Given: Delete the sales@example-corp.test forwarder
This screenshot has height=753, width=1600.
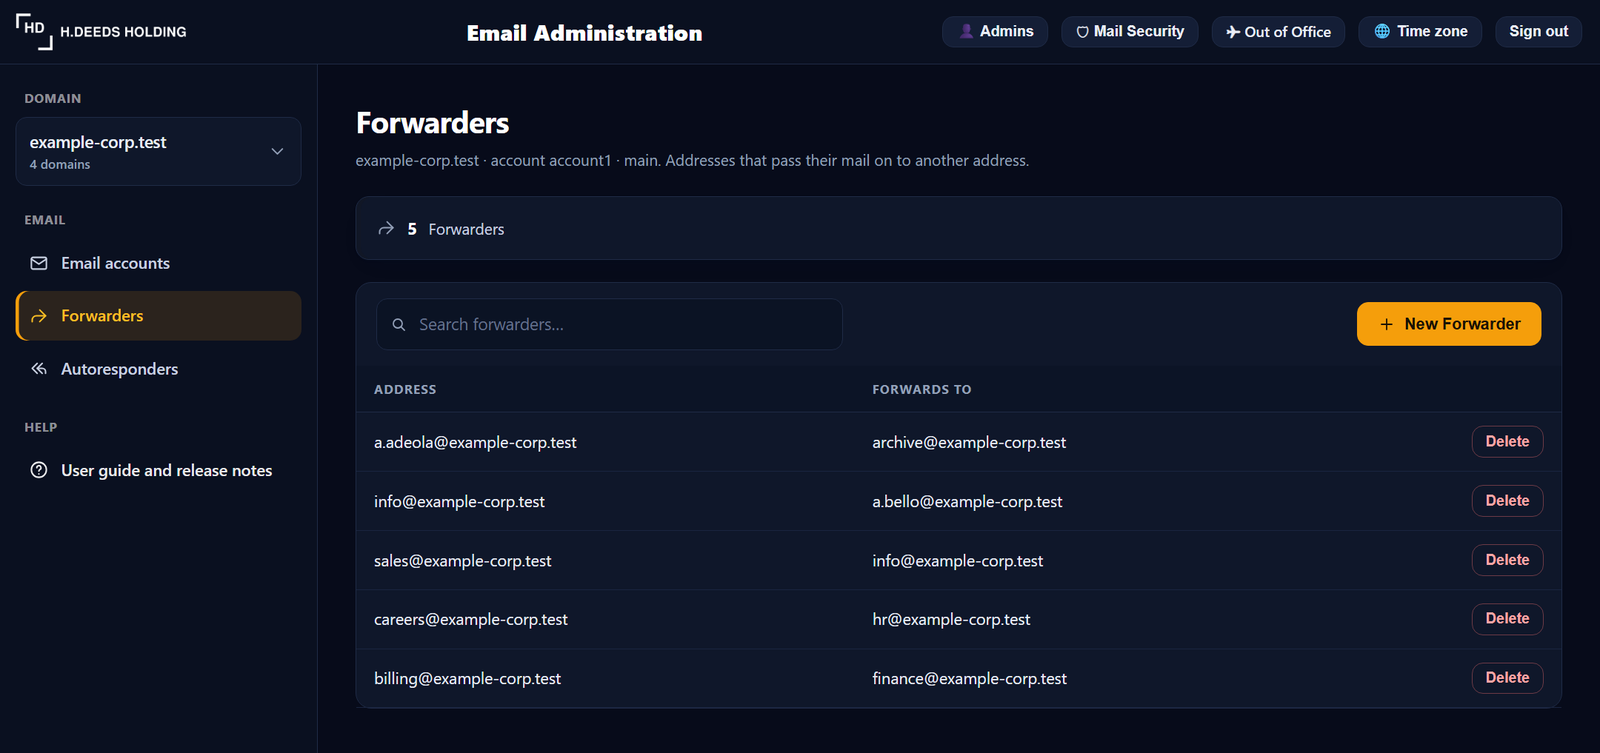Looking at the screenshot, I should coord(1507,560).
